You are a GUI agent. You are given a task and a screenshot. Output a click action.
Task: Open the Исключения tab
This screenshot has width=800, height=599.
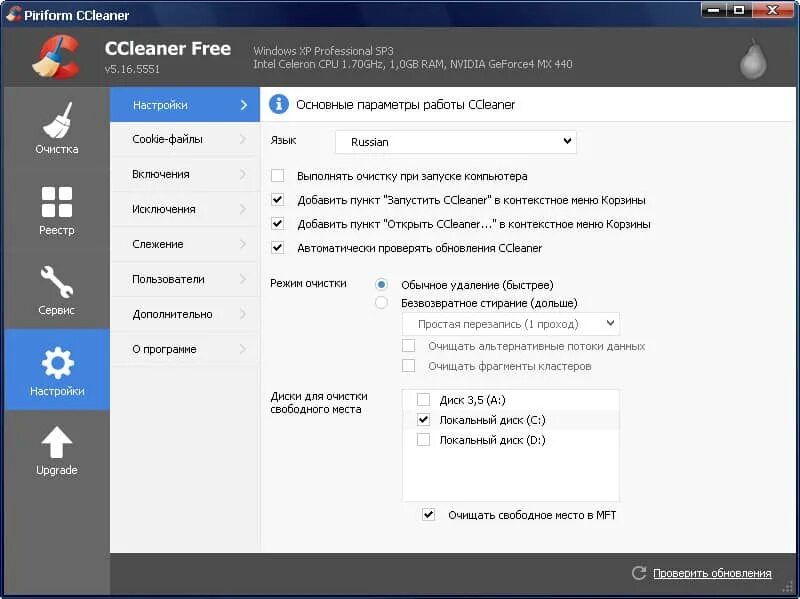coord(185,209)
